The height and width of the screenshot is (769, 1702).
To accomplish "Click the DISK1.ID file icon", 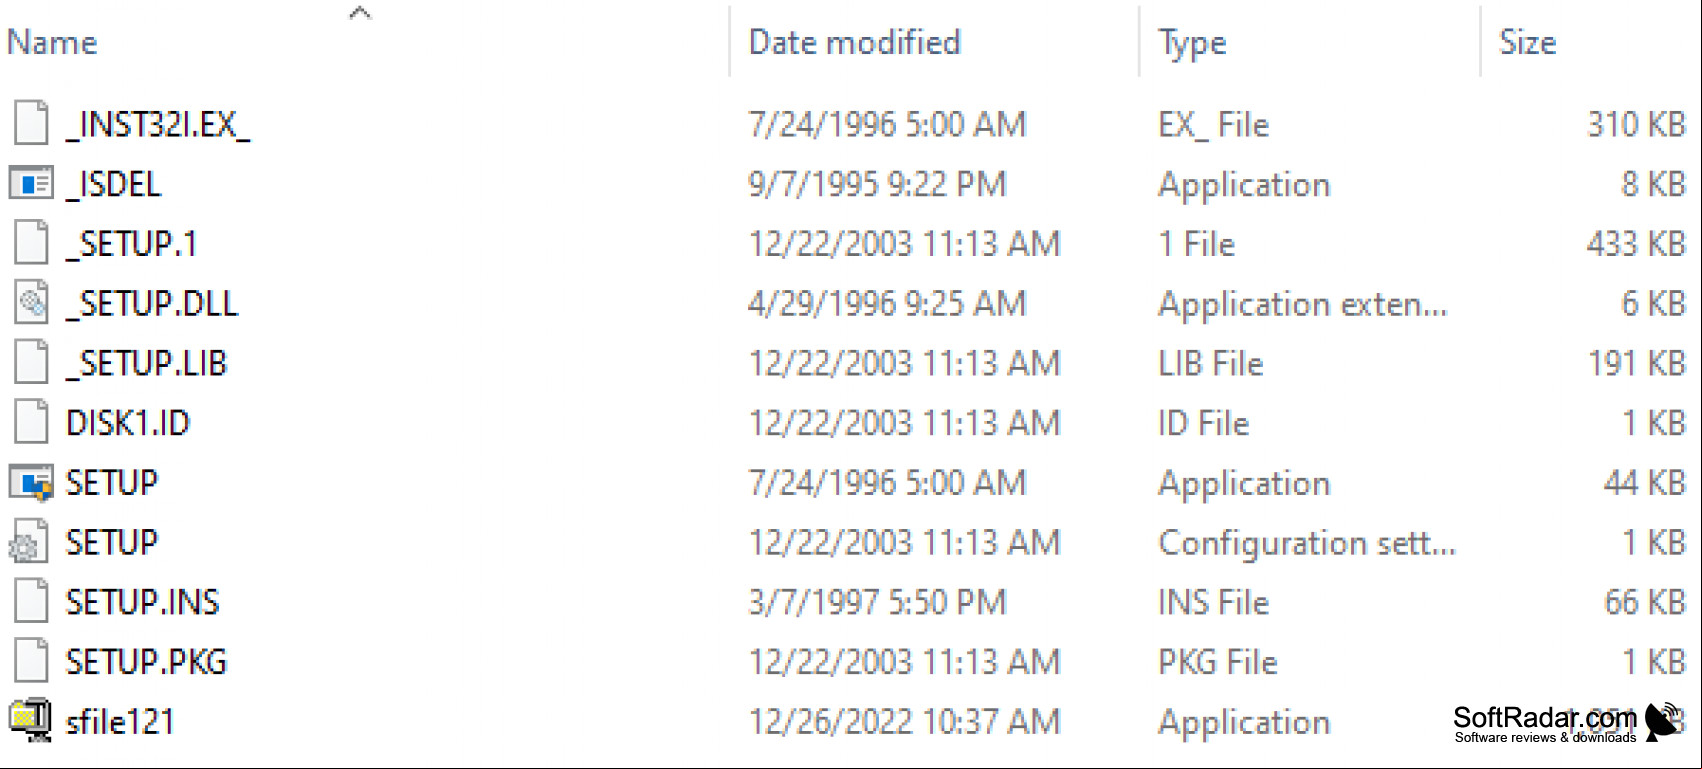I will pyautogui.click(x=31, y=422).
